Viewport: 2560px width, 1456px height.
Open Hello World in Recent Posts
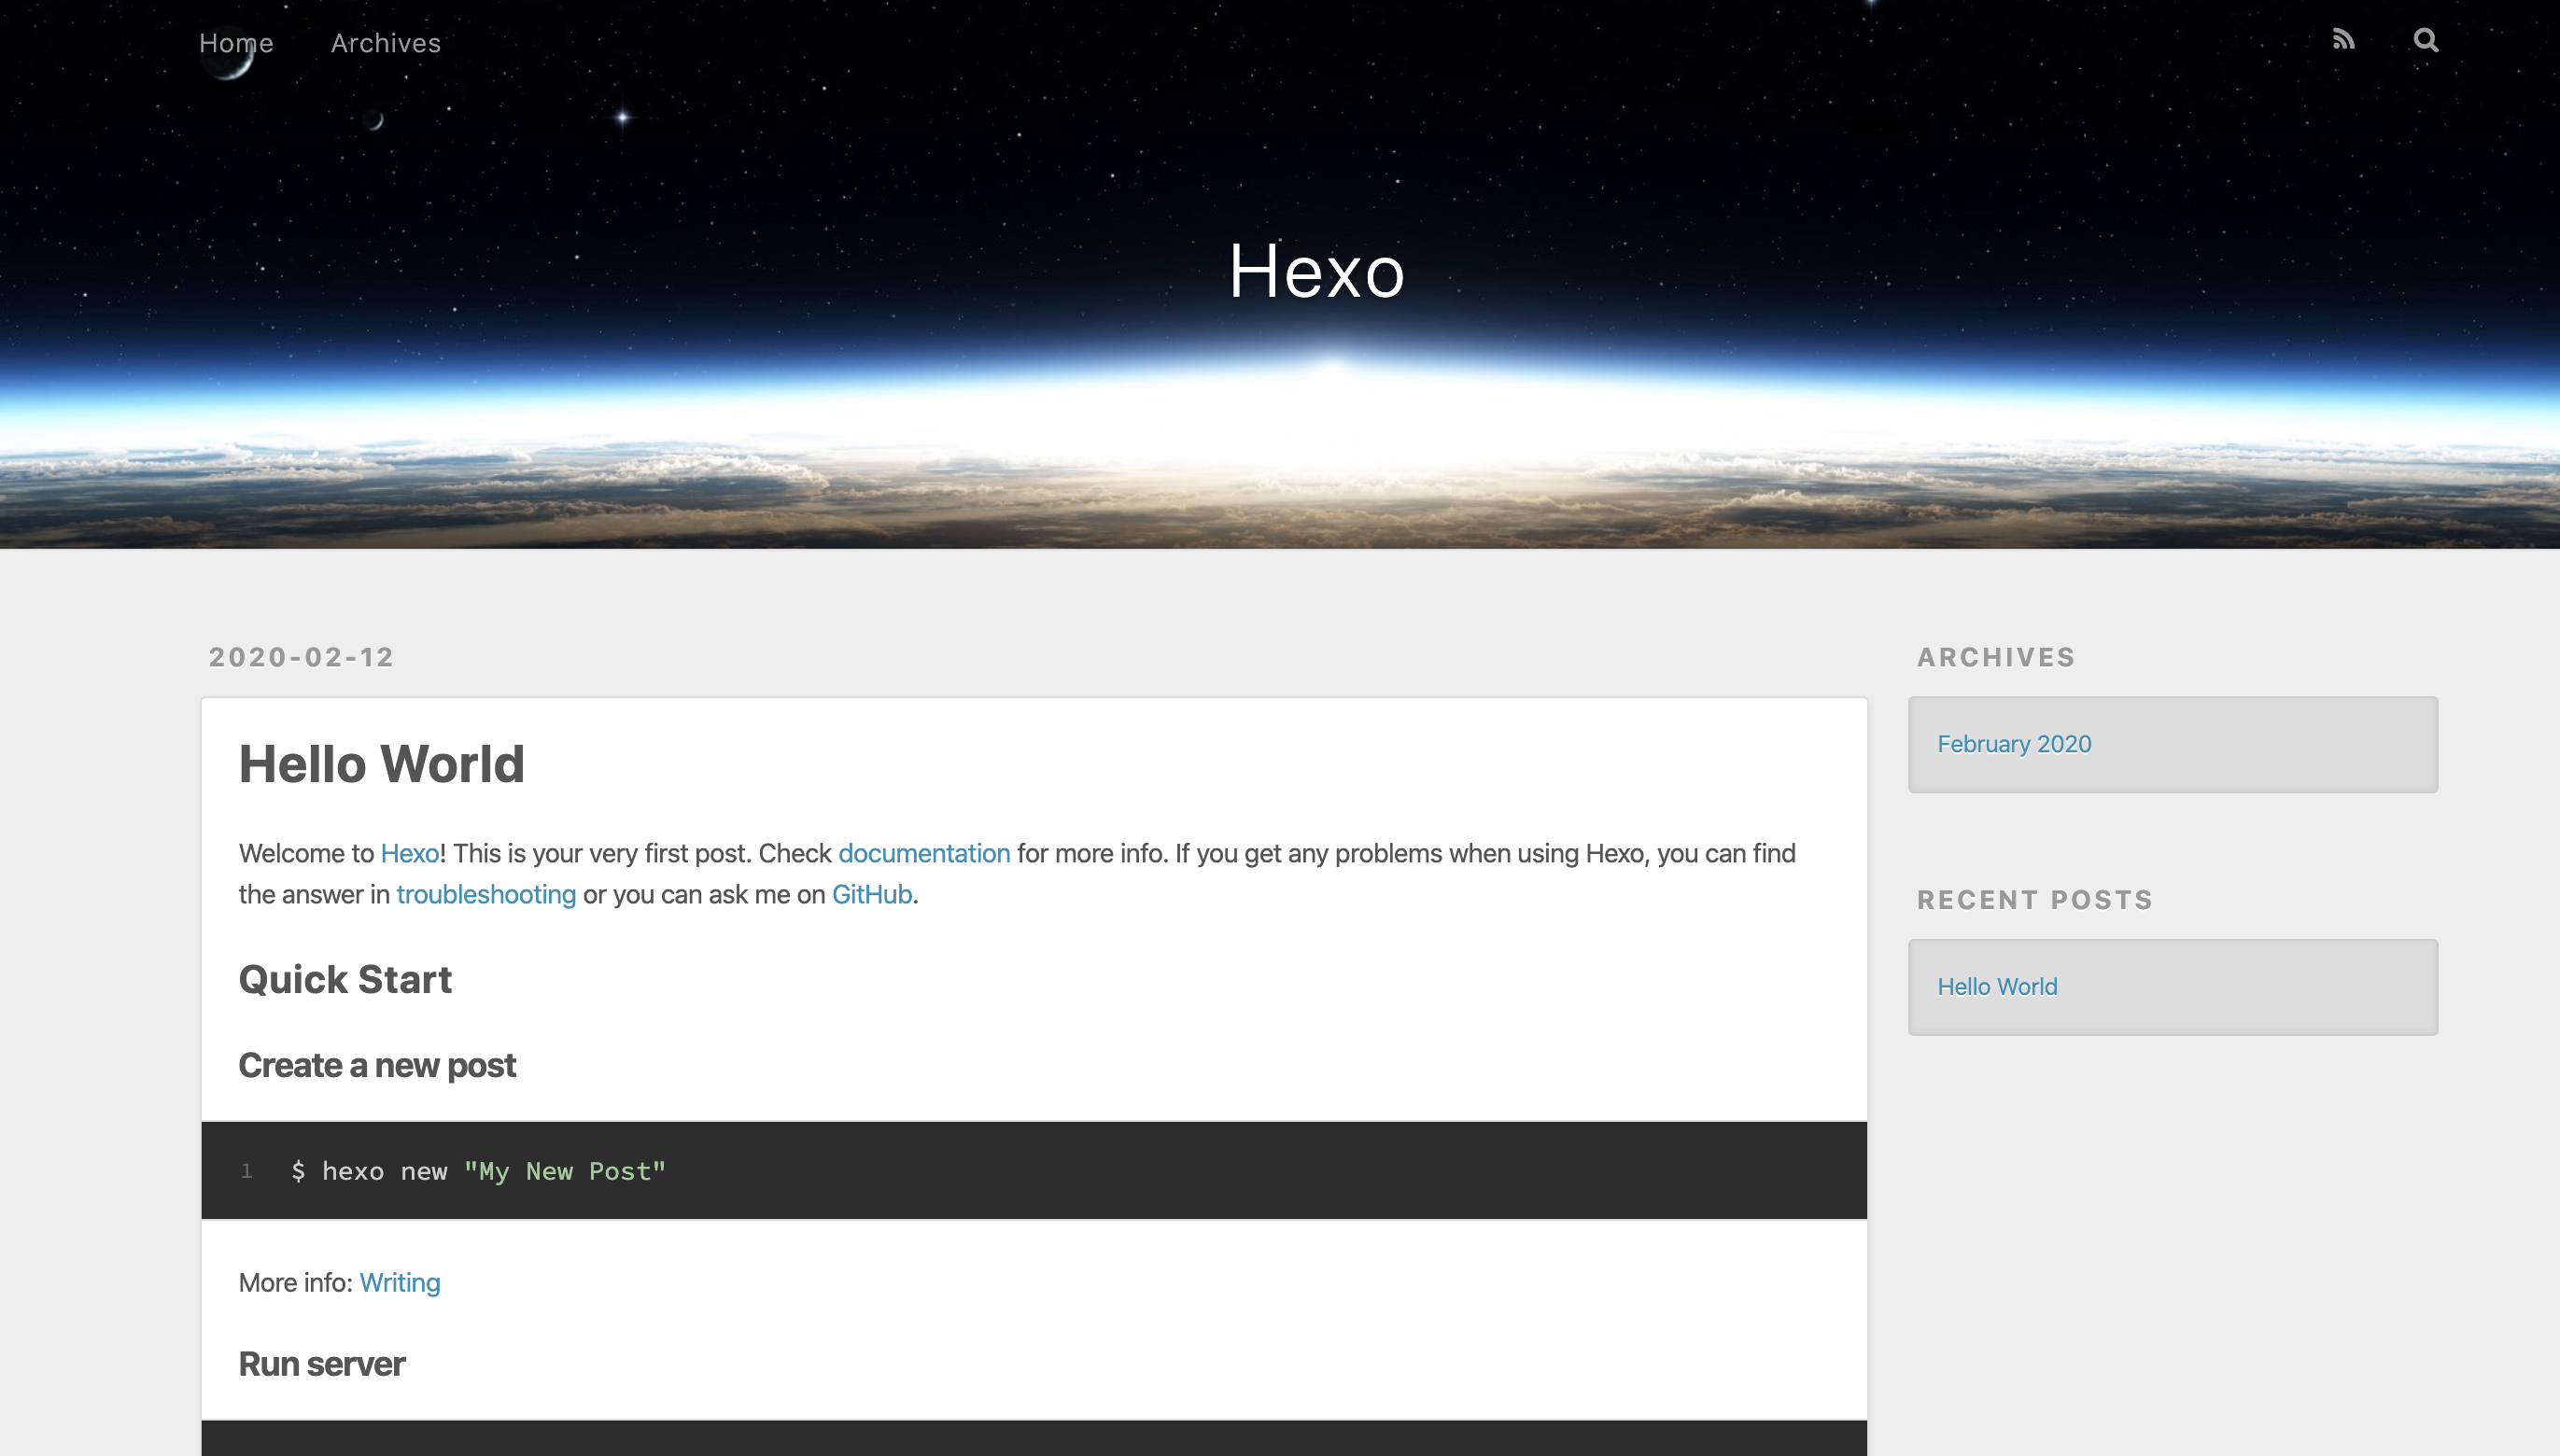[1997, 986]
